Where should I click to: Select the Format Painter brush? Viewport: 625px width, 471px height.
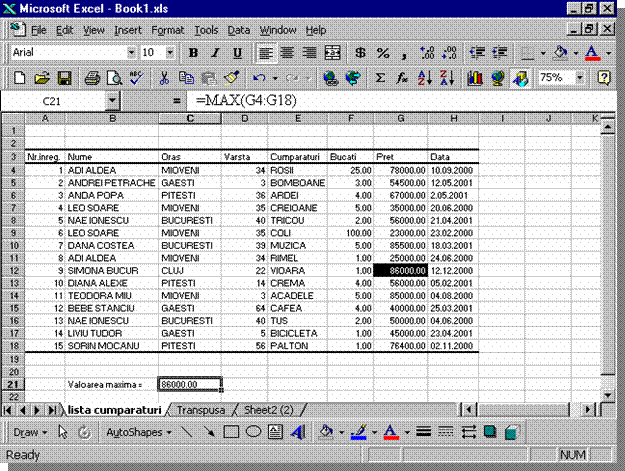coord(229,77)
